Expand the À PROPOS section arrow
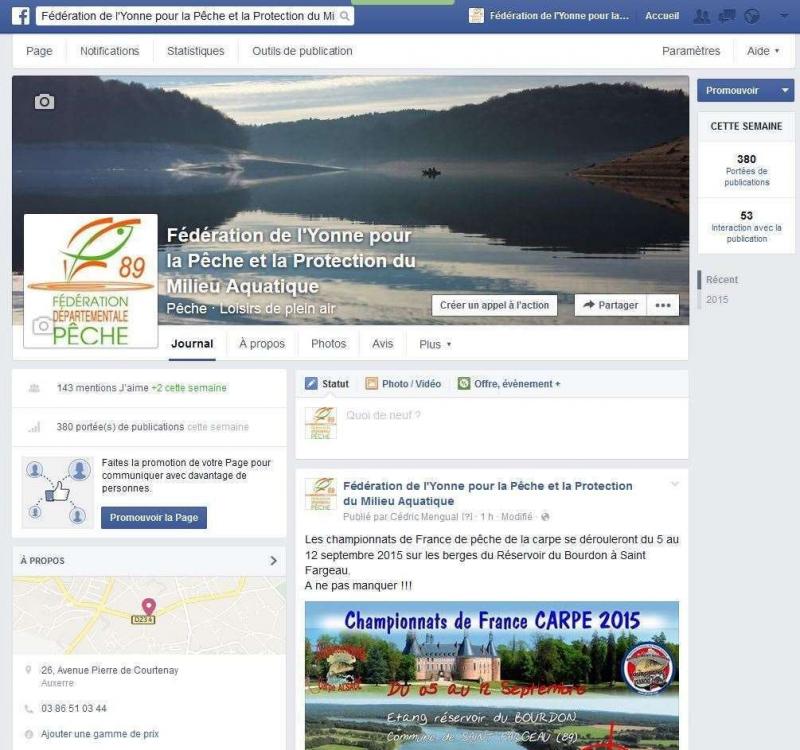This screenshot has height=750, width=800. (273, 561)
